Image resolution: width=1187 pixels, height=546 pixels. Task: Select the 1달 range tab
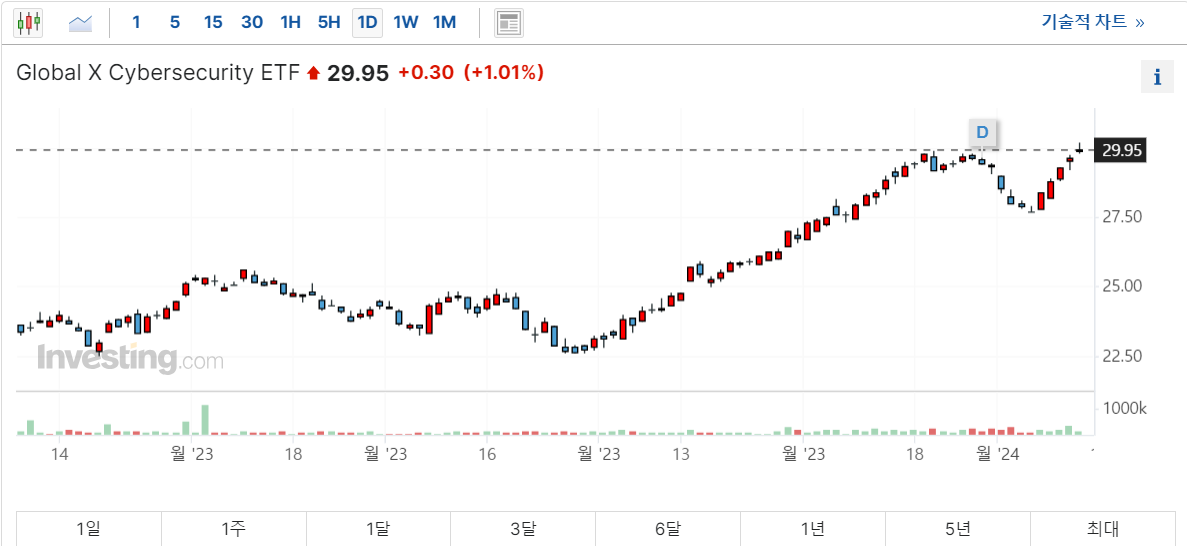[x=379, y=529]
